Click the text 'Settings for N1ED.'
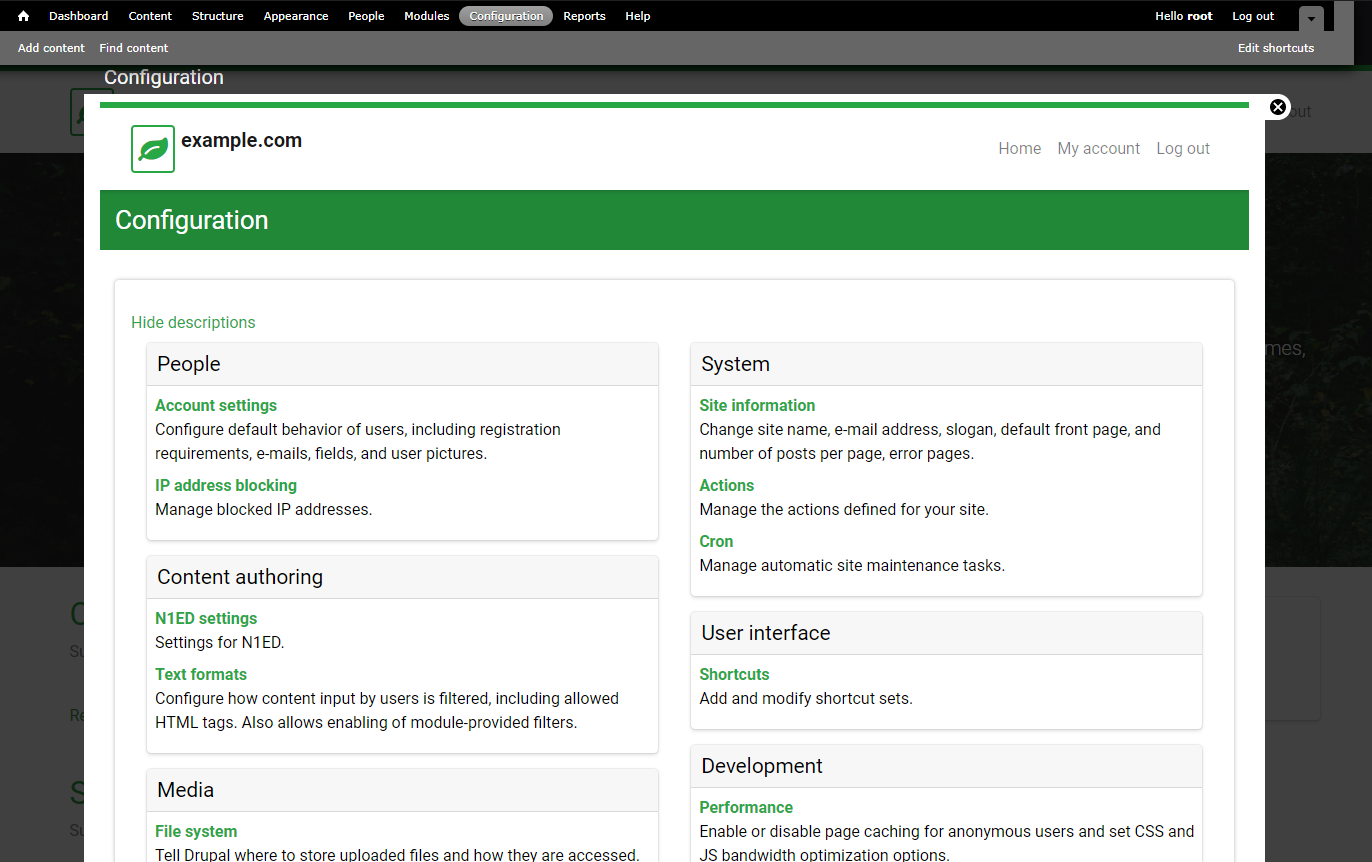Image resolution: width=1372 pixels, height=862 pixels. pyautogui.click(x=220, y=642)
